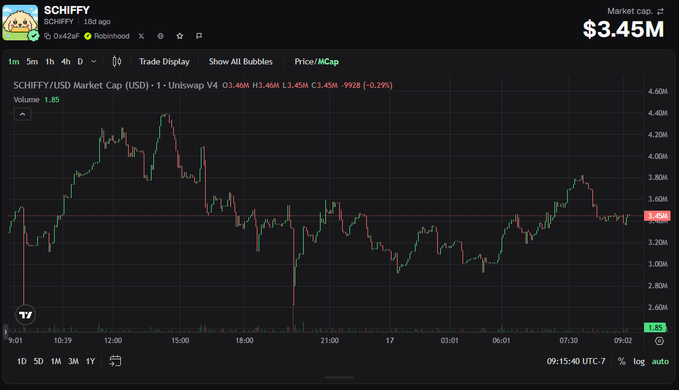Add SCHIFFY to favorites with star icon

[180, 36]
